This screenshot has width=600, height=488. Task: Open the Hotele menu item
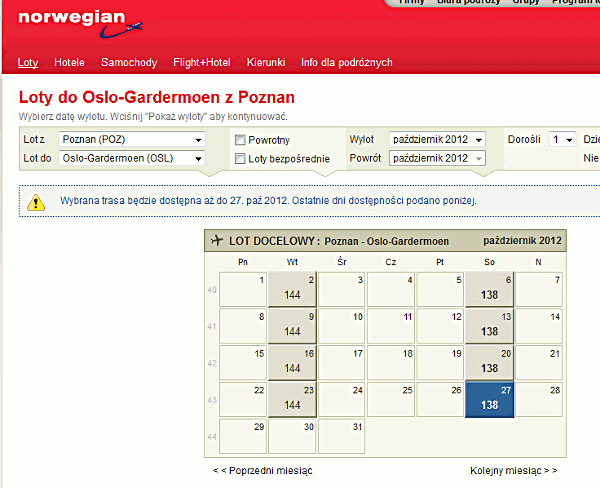tap(69, 62)
